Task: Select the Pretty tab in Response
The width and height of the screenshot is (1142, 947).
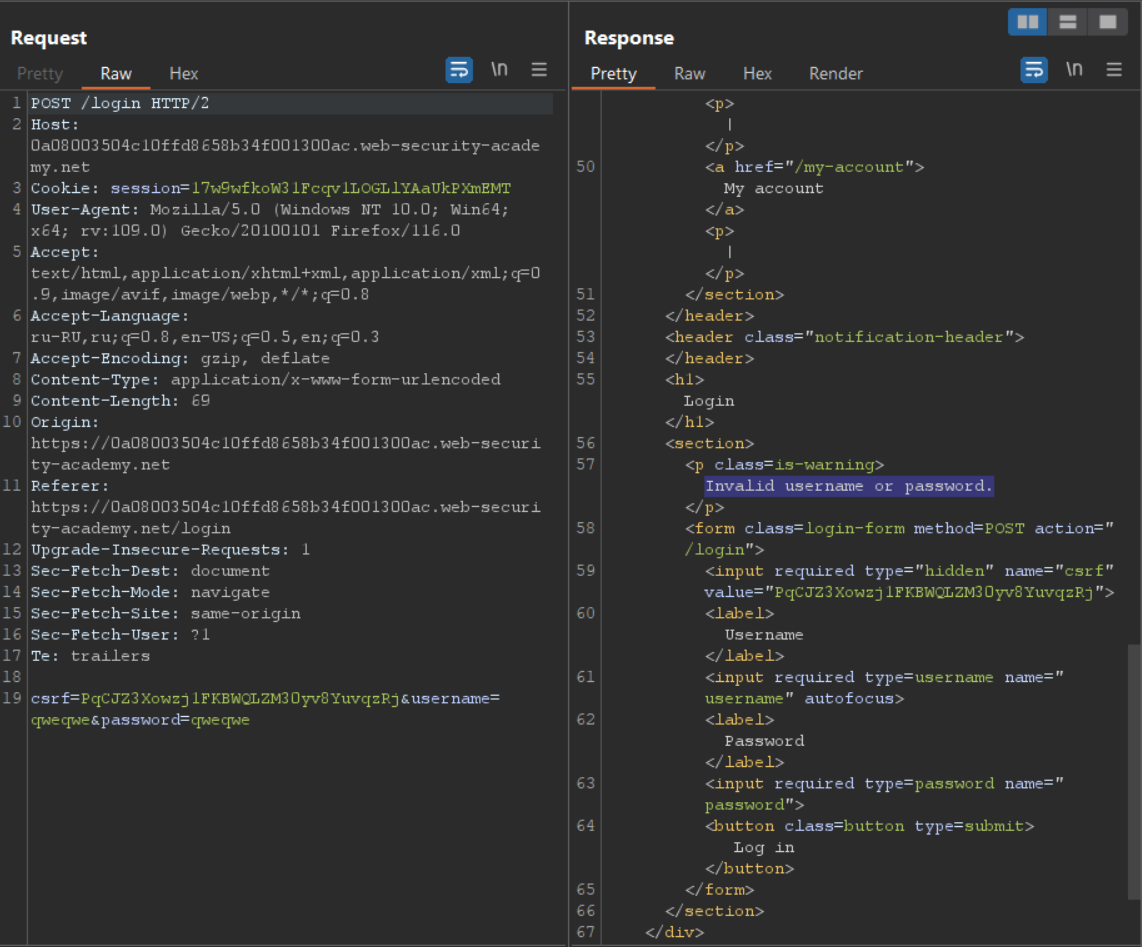Action: tap(613, 74)
